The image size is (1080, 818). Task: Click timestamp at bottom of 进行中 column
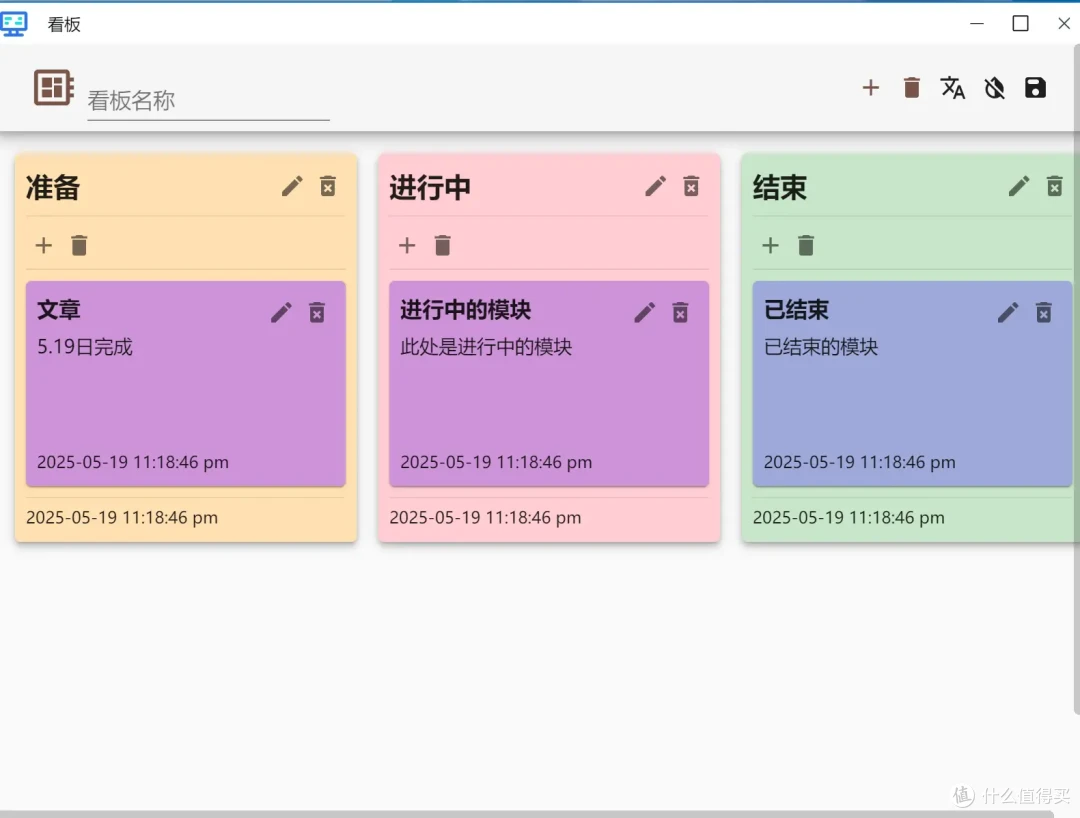[486, 518]
